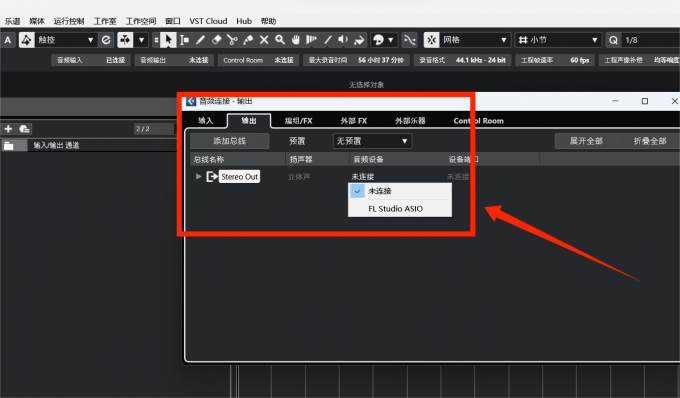This screenshot has height=398, width=680.
Task: Open the Hub menu
Action: 244,21
